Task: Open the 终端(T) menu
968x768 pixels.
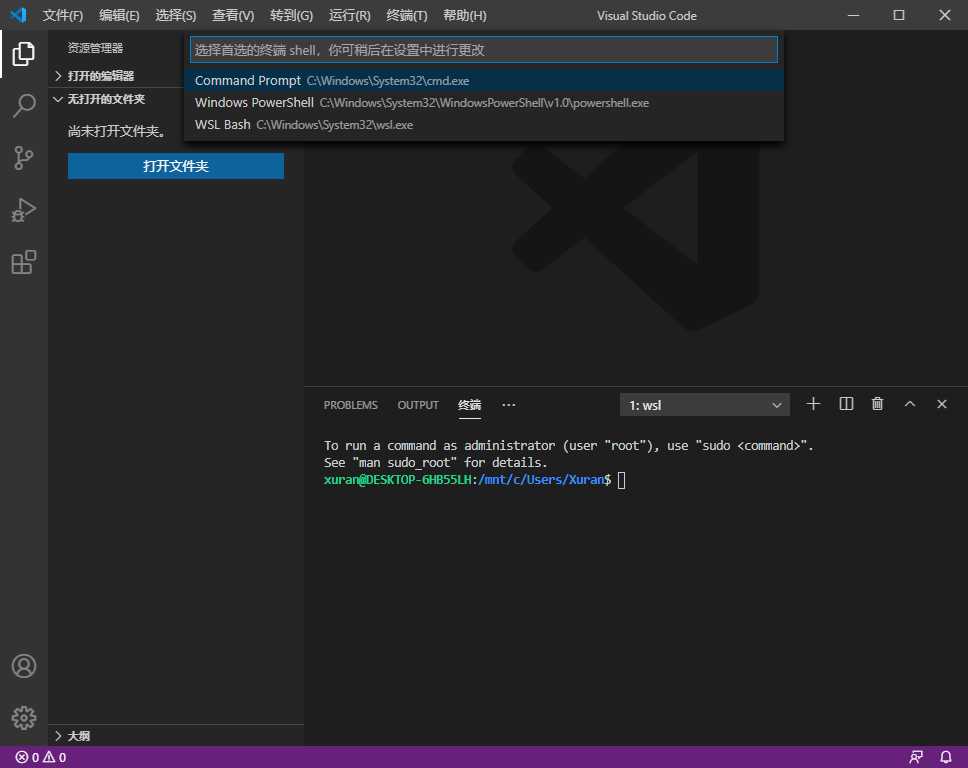Action: click(x=406, y=15)
